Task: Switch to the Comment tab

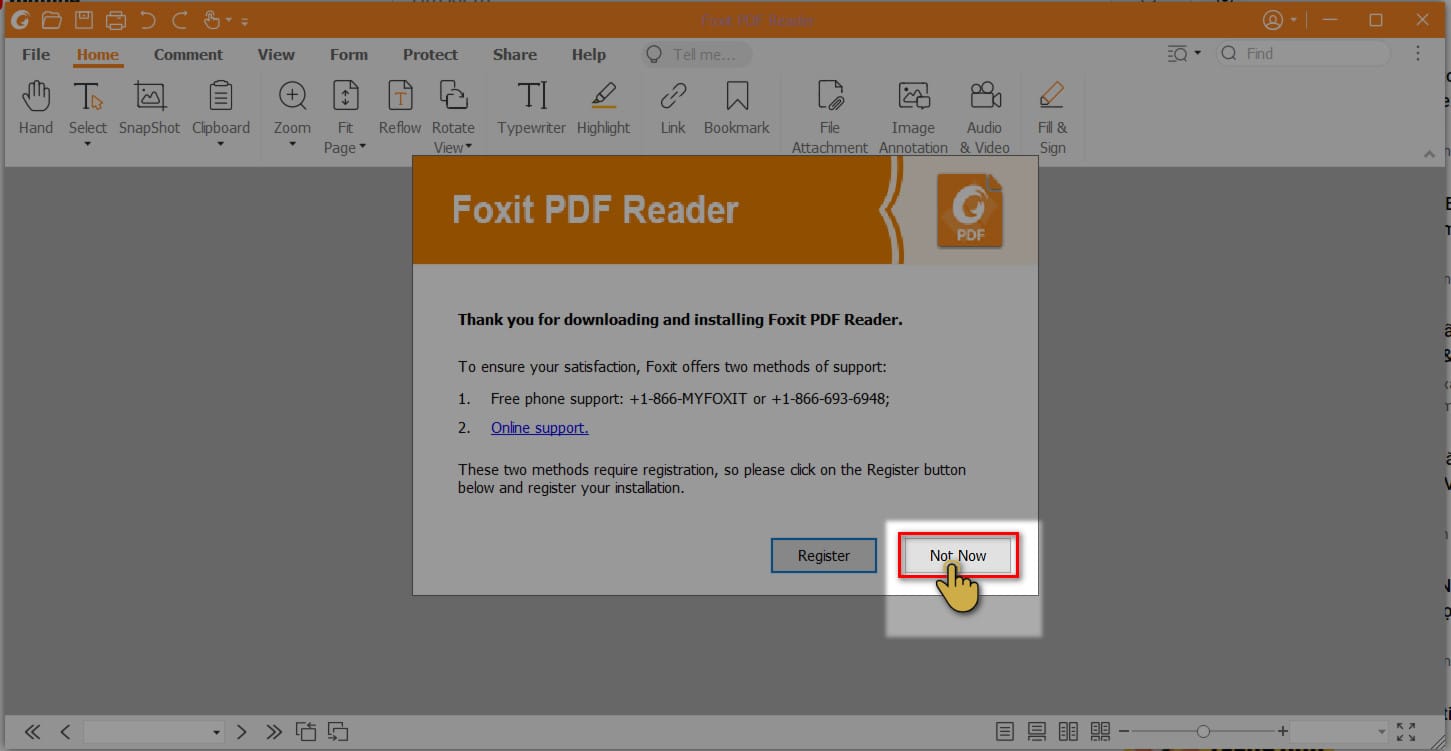Action: click(x=188, y=55)
